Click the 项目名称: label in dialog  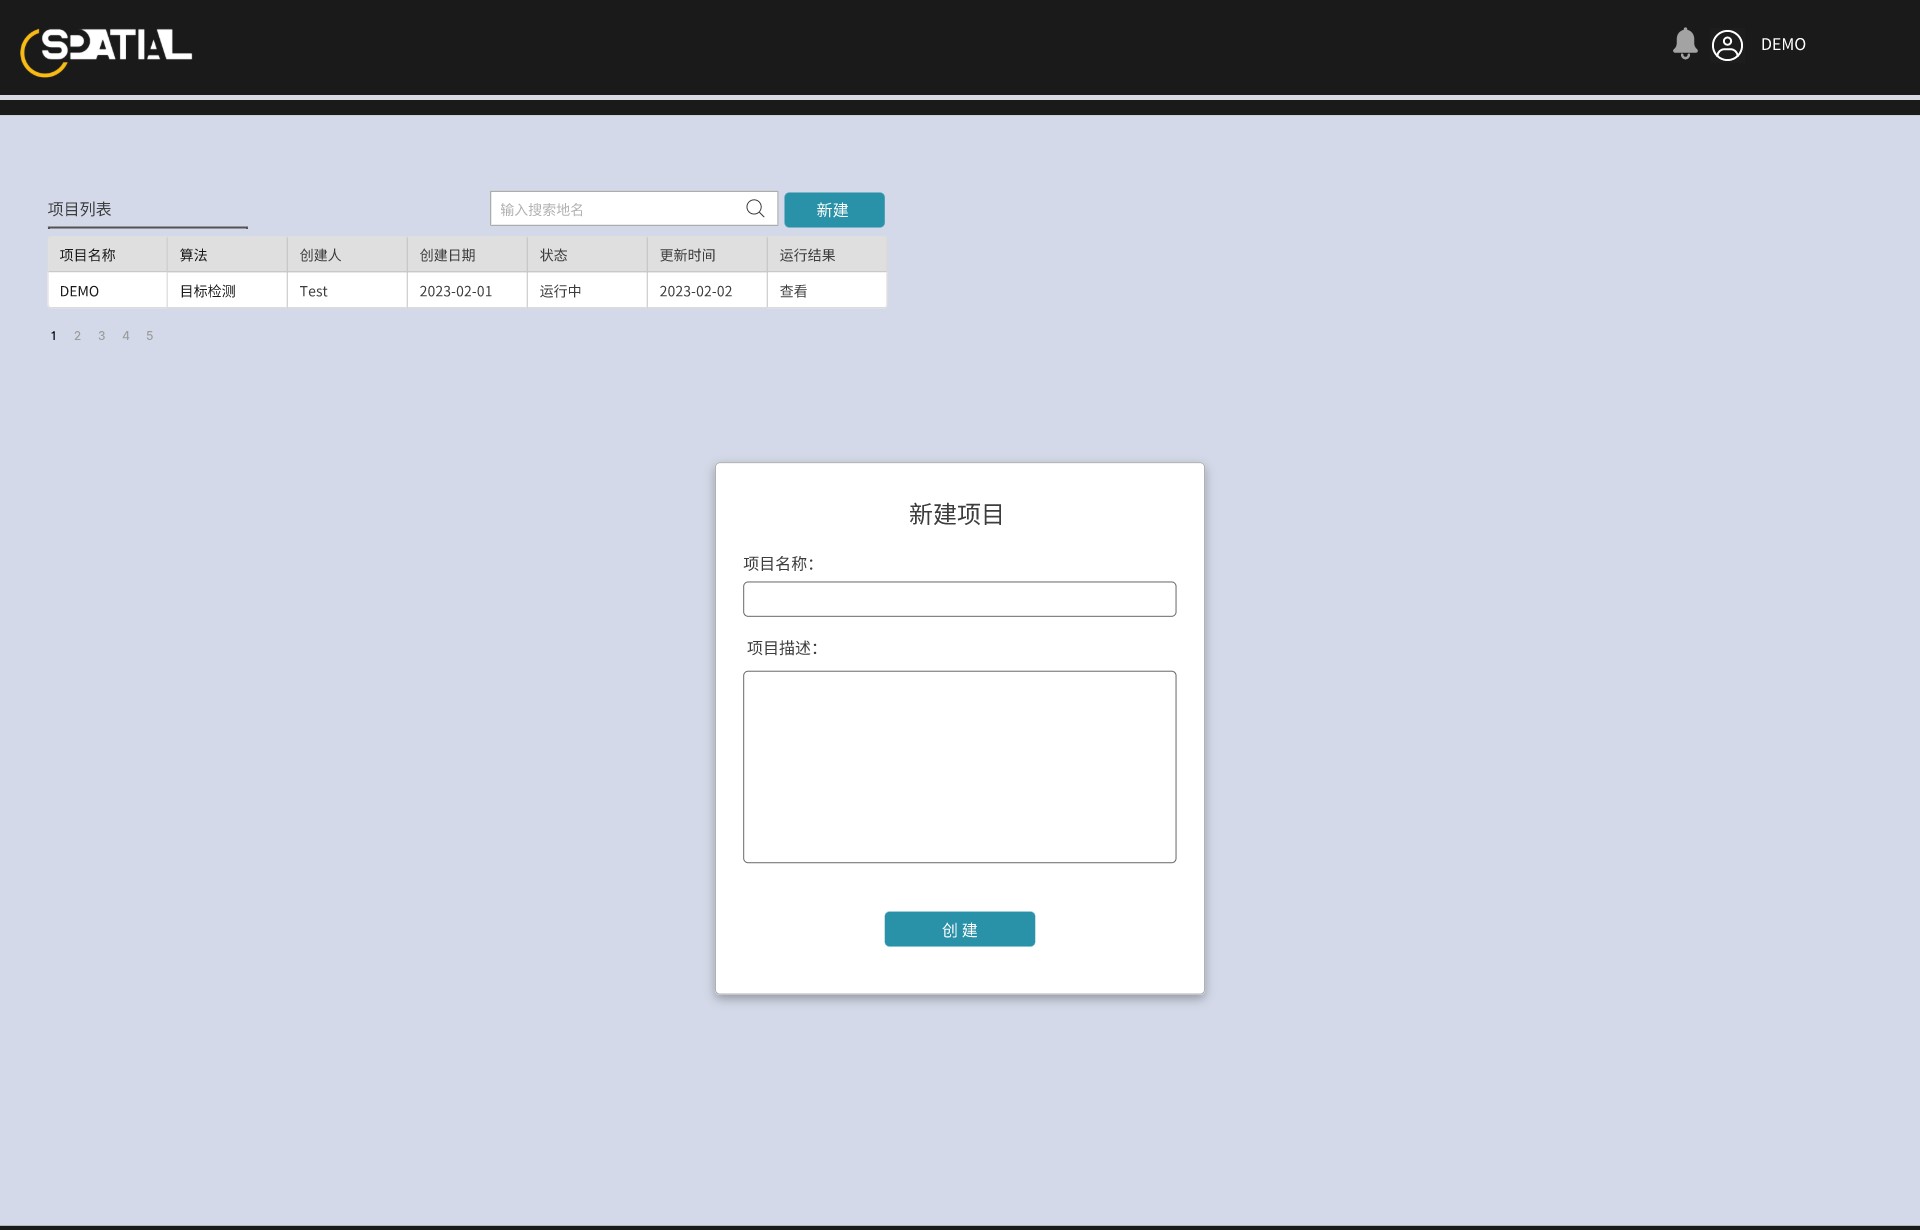(778, 564)
